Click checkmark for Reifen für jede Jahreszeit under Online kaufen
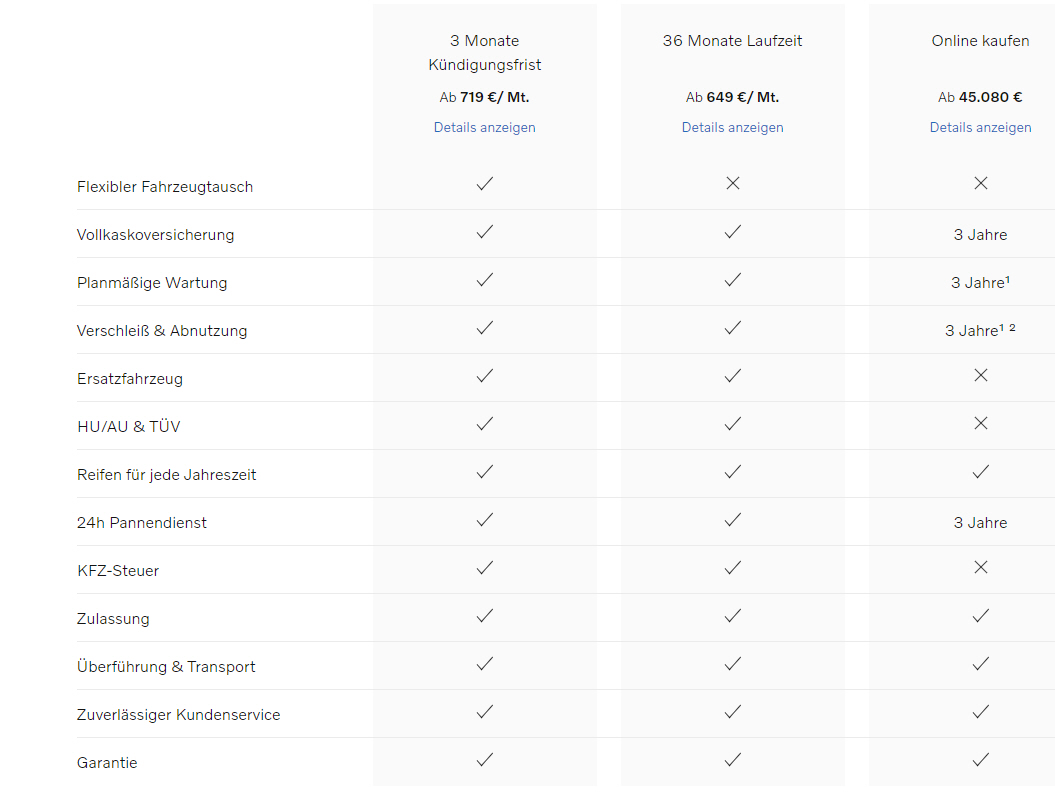The image size is (1055, 795). pyautogui.click(x=981, y=471)
